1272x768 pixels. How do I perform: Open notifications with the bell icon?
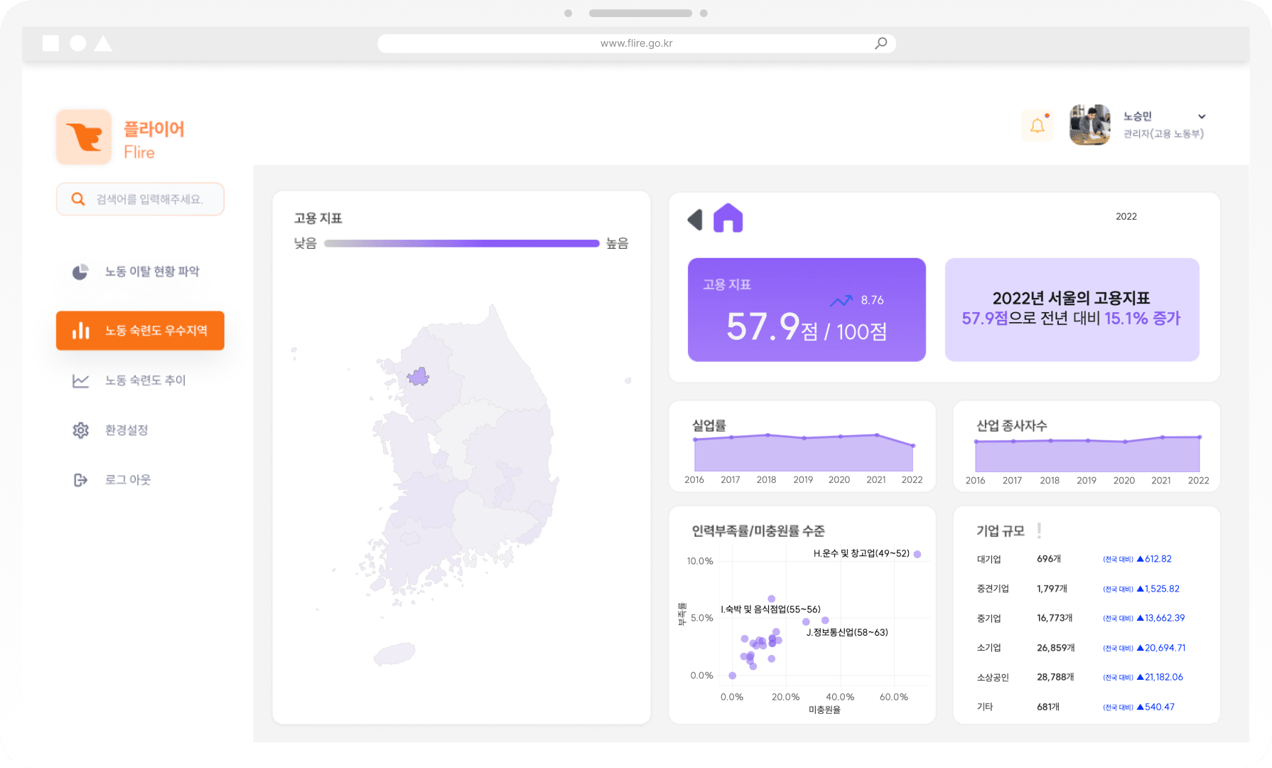click(x=1037, y=125)
